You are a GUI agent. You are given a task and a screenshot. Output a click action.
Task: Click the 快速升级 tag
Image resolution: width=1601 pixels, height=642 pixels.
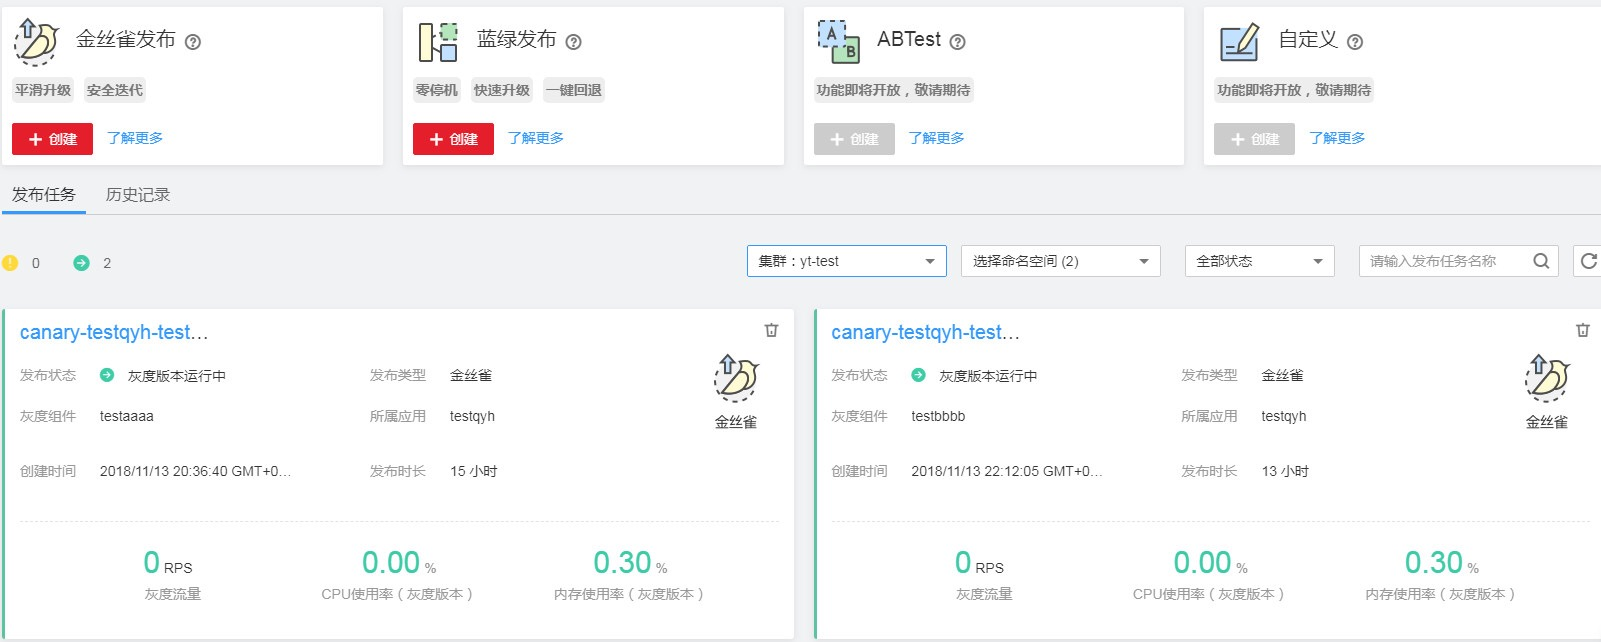coord(502,90)
